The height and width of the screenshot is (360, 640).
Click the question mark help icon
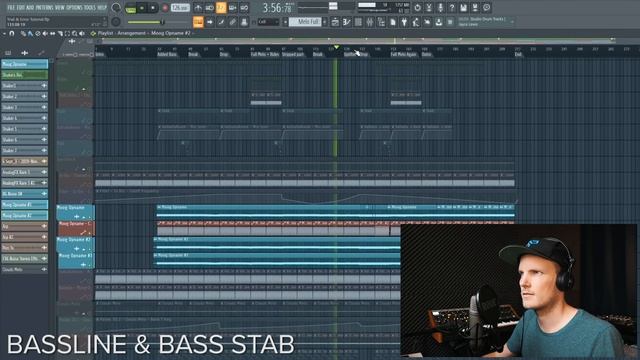(452, 8)
